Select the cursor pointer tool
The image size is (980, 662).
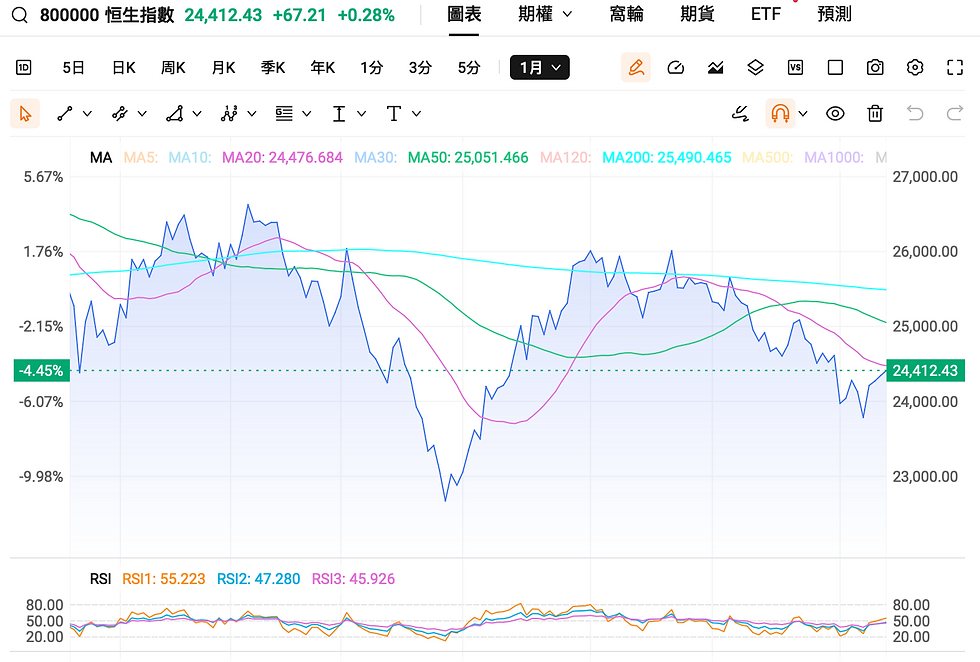[25, 114]
